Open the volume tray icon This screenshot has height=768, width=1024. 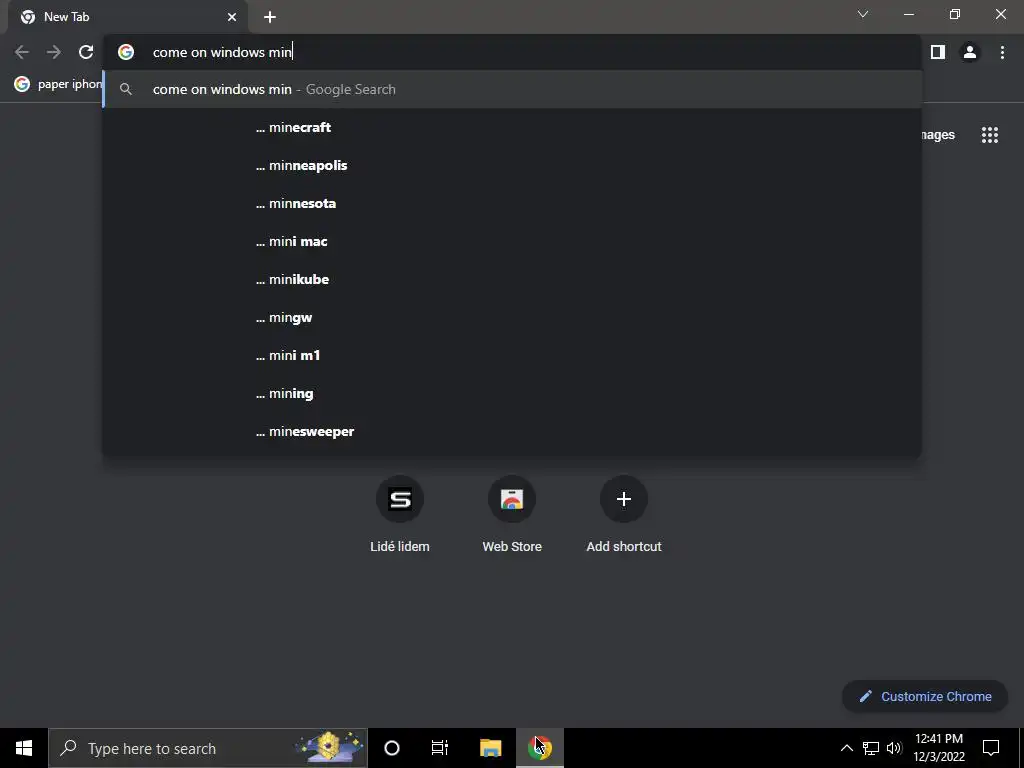point(894,748)
